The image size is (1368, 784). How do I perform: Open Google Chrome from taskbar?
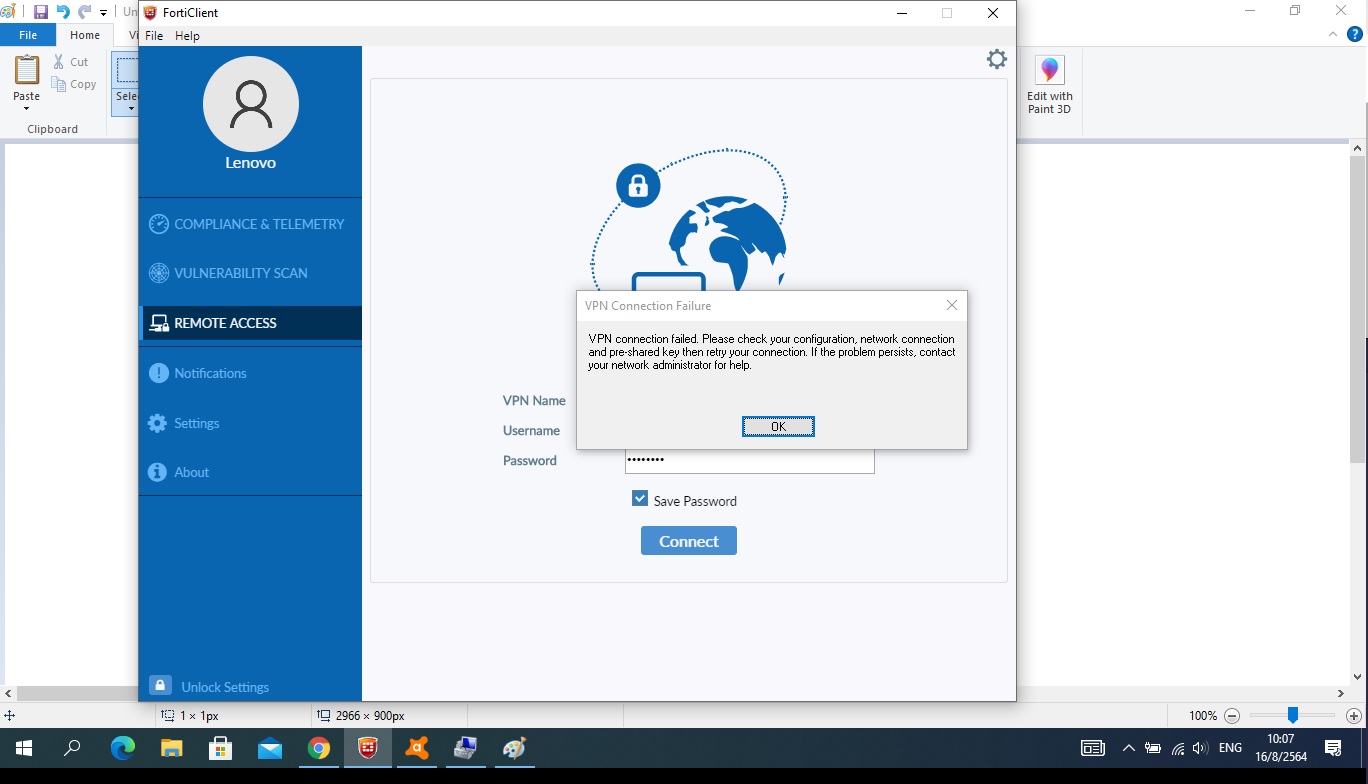coord(319,748)
